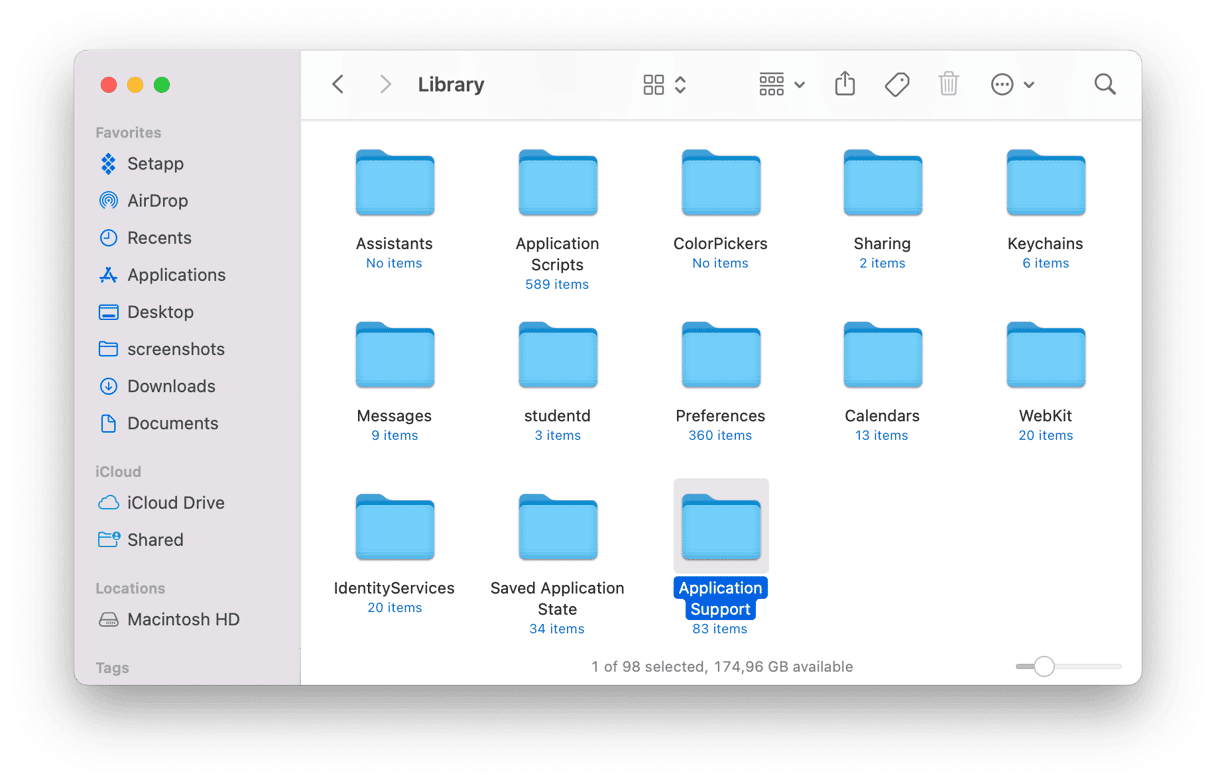Open AirDrop in the sidebar

pyautogui.click(x=157, y=201)
